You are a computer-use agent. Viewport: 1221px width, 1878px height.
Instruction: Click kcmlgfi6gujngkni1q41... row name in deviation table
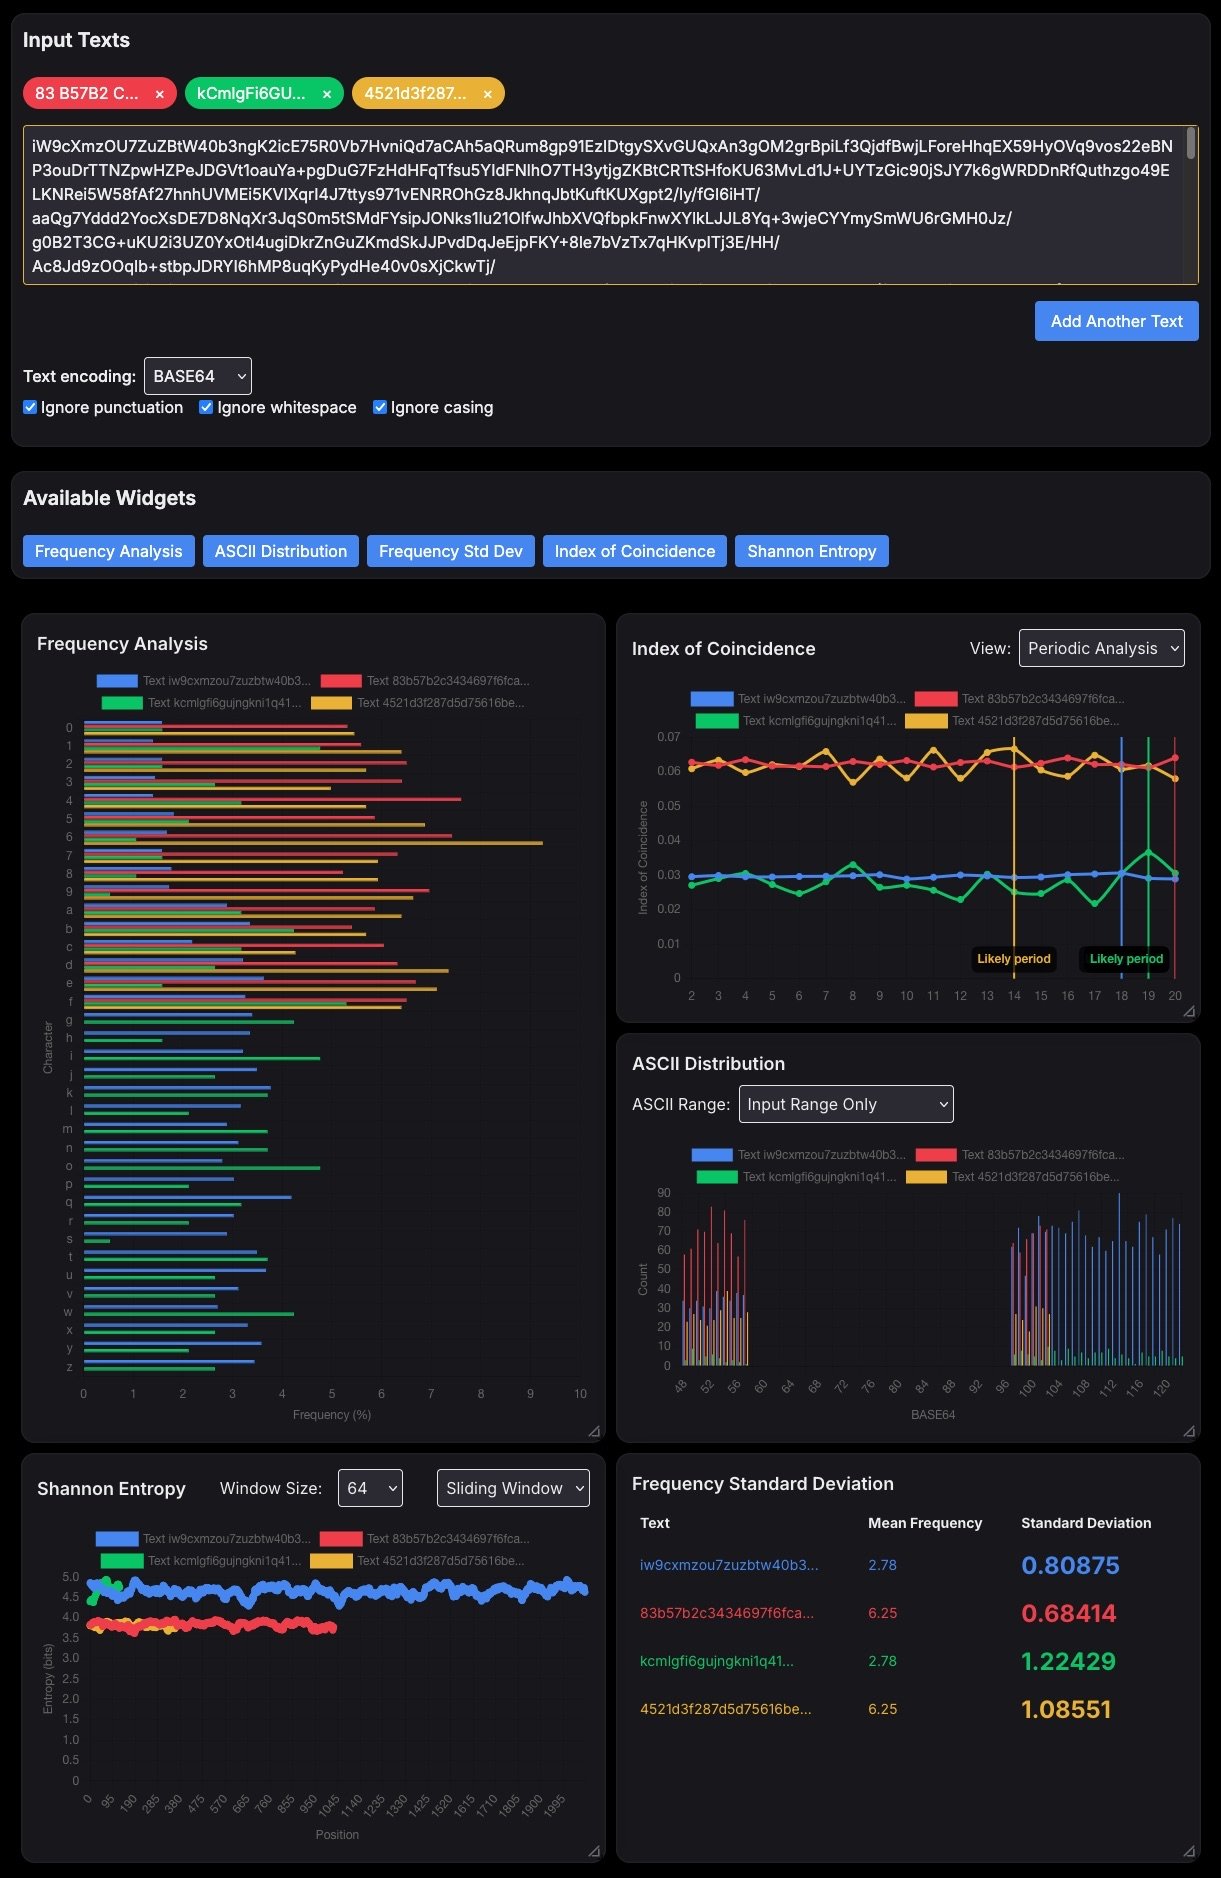click(717, 1661)
